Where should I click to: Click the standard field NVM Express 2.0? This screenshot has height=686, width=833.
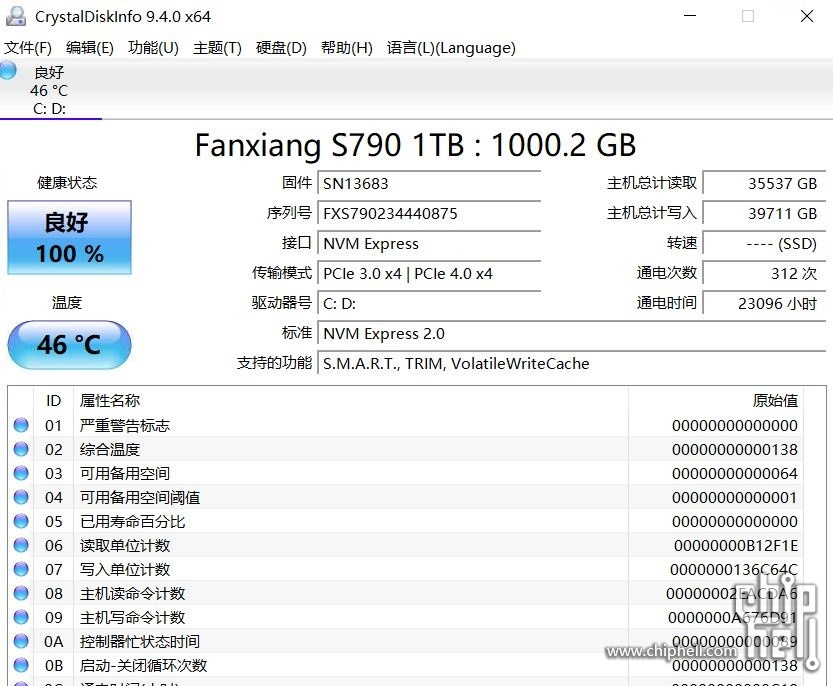click(572, 334)
